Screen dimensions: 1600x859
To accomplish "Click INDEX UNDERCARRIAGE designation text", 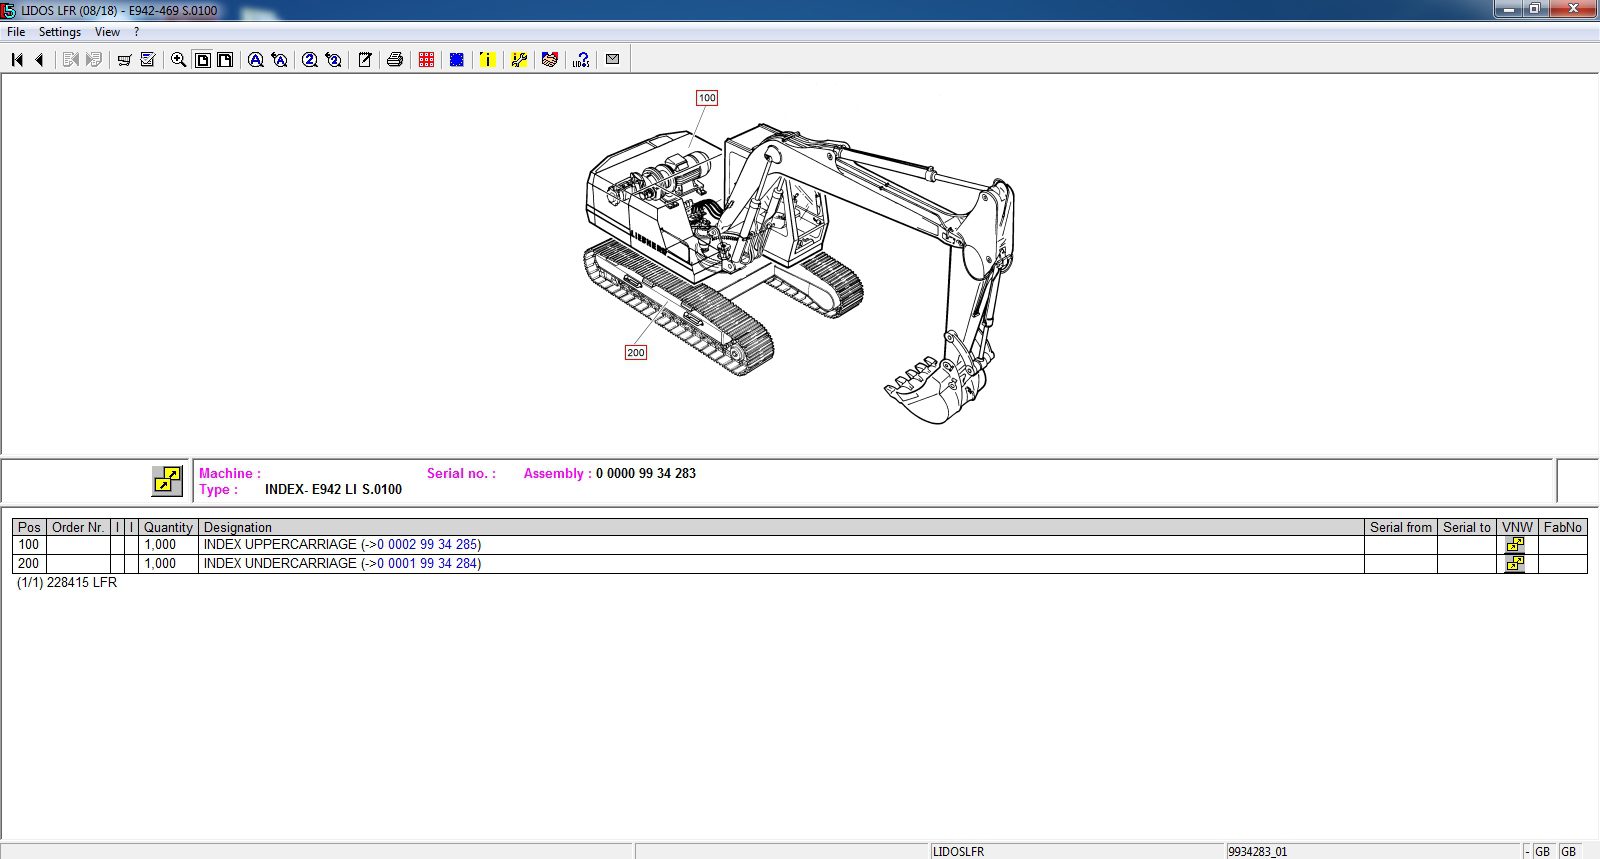I will click(280, 564).
